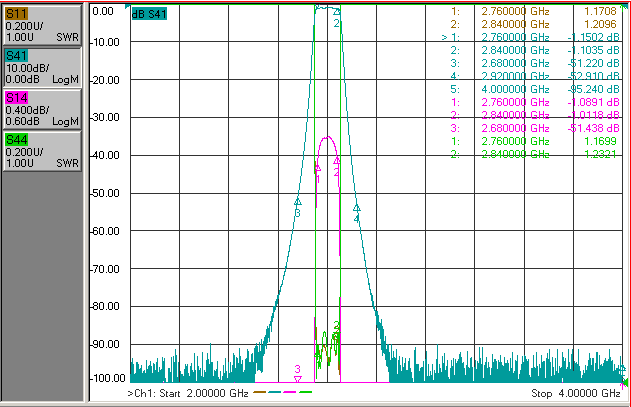The image size is (631, 407).
Task: Select magenta marker 2 on S14 trace
Action: click(x=336, y=161)
